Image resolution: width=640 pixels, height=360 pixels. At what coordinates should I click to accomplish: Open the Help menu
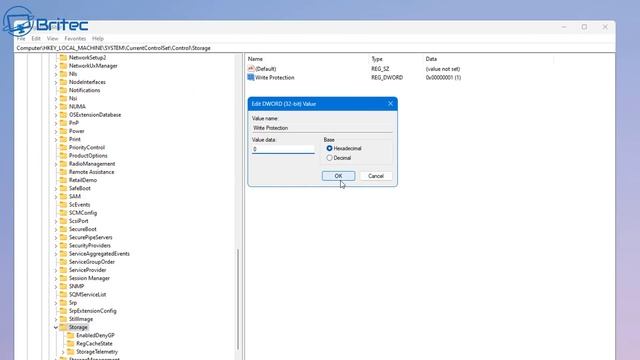[x=98, y=38]
